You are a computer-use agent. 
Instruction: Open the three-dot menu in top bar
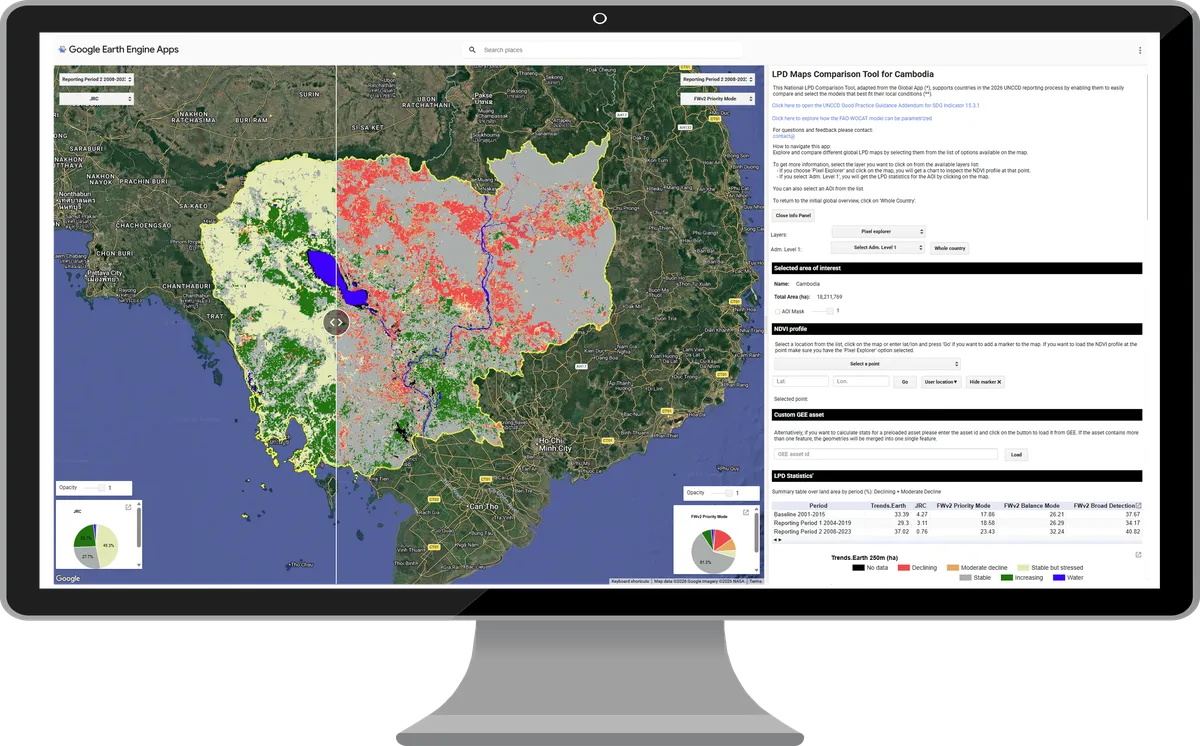[1139, 50]
